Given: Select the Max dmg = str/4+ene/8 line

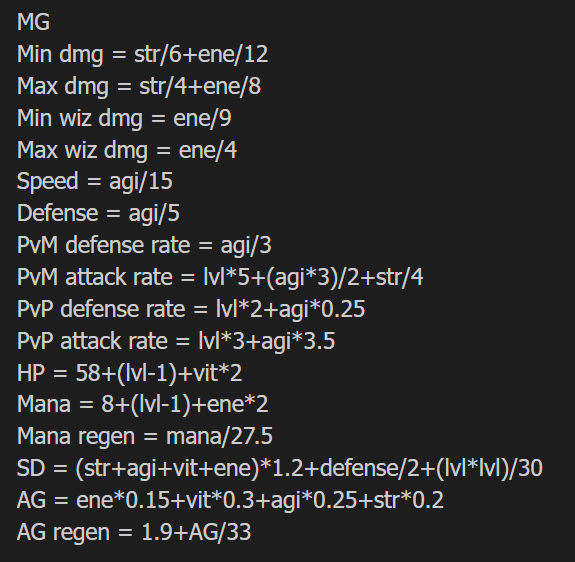Looking at the screenshot, I should (x=139, y=87).
